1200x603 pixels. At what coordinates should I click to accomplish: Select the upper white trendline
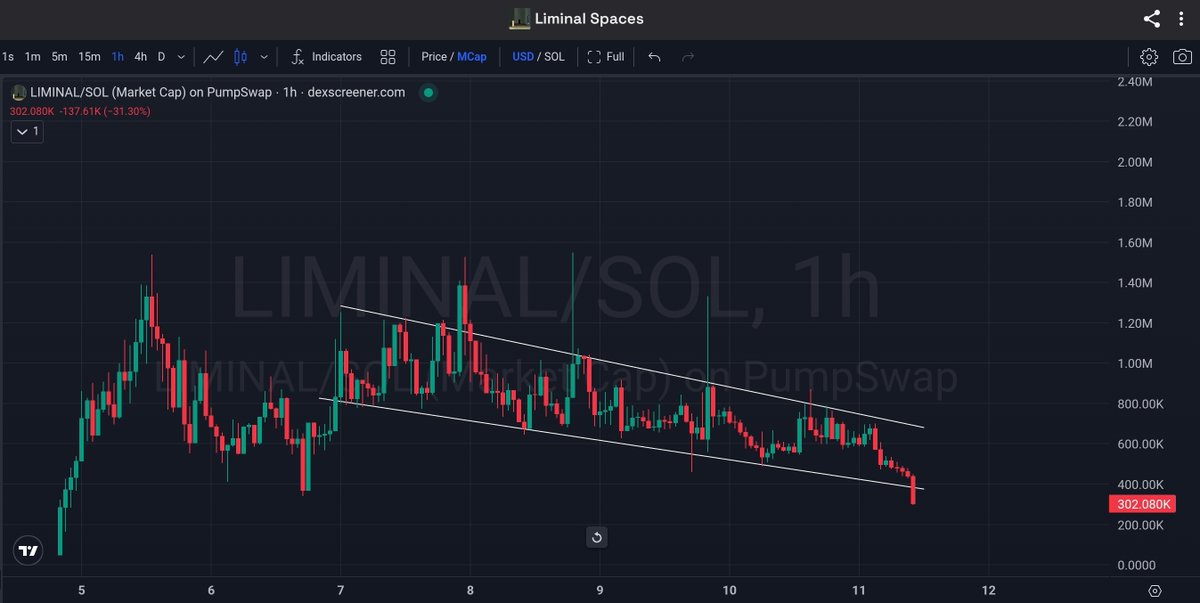(x=632, y=366)
